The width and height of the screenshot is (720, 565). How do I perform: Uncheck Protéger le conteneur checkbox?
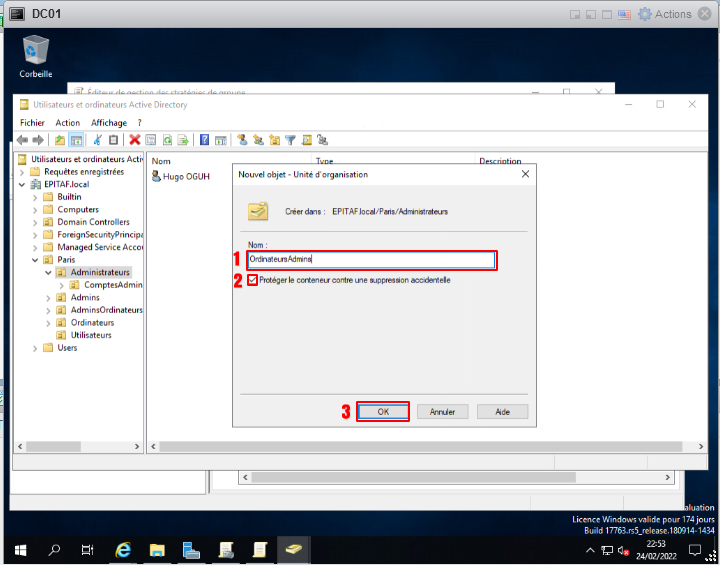pyautogui.click(x=252, y=280)
